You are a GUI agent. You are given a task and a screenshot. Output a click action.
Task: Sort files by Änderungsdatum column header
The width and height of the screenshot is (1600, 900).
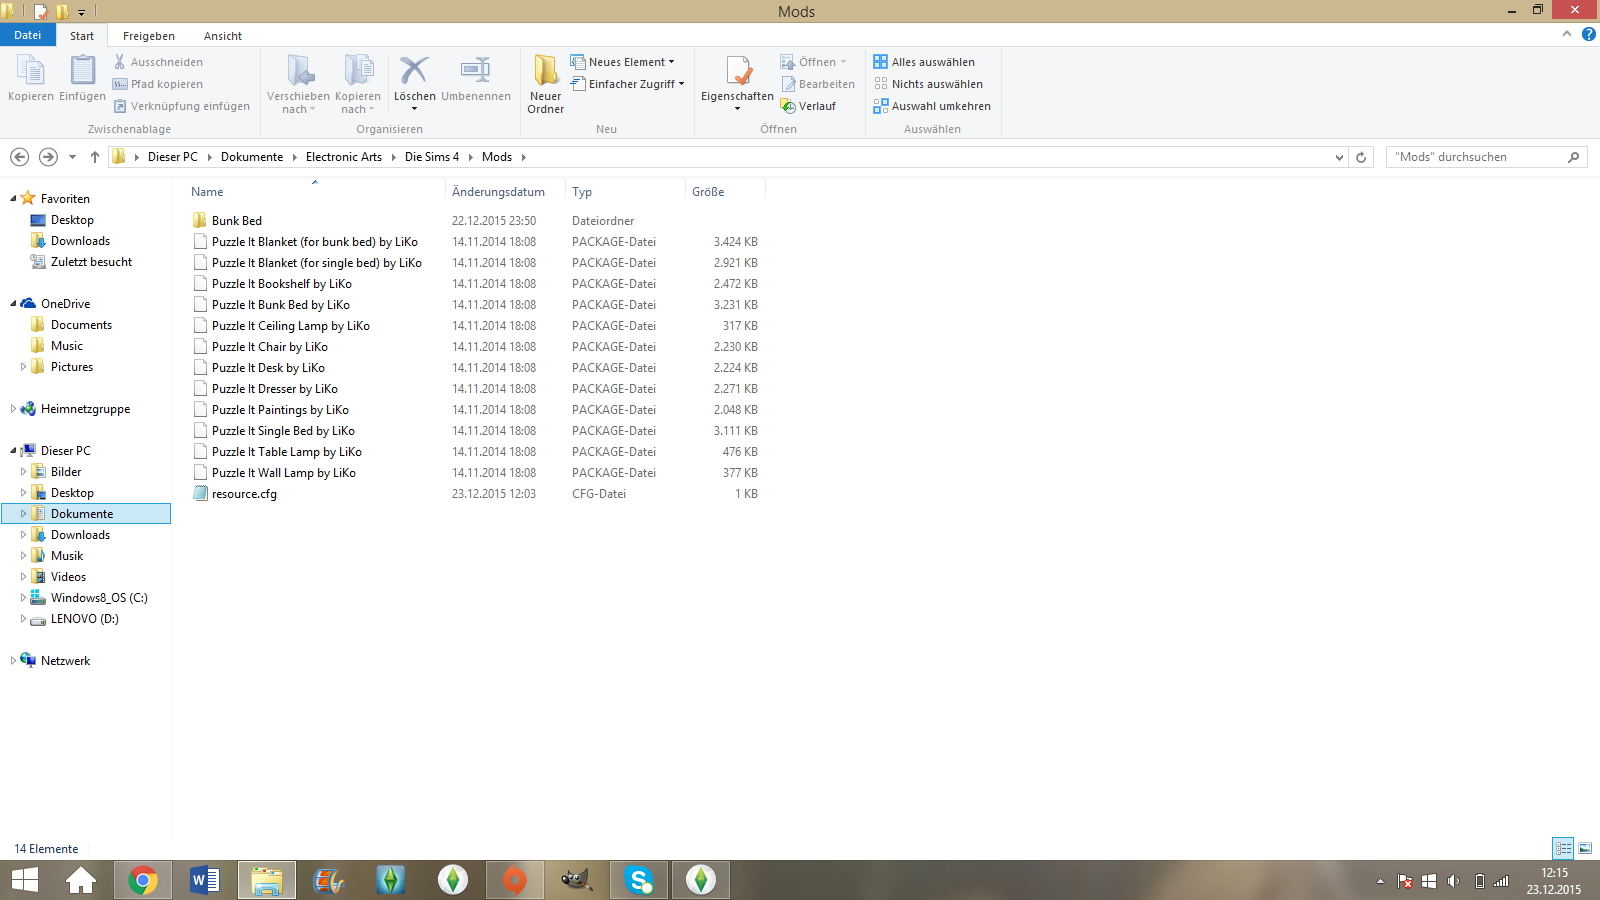pyautogui.click(x=498, y=192)
